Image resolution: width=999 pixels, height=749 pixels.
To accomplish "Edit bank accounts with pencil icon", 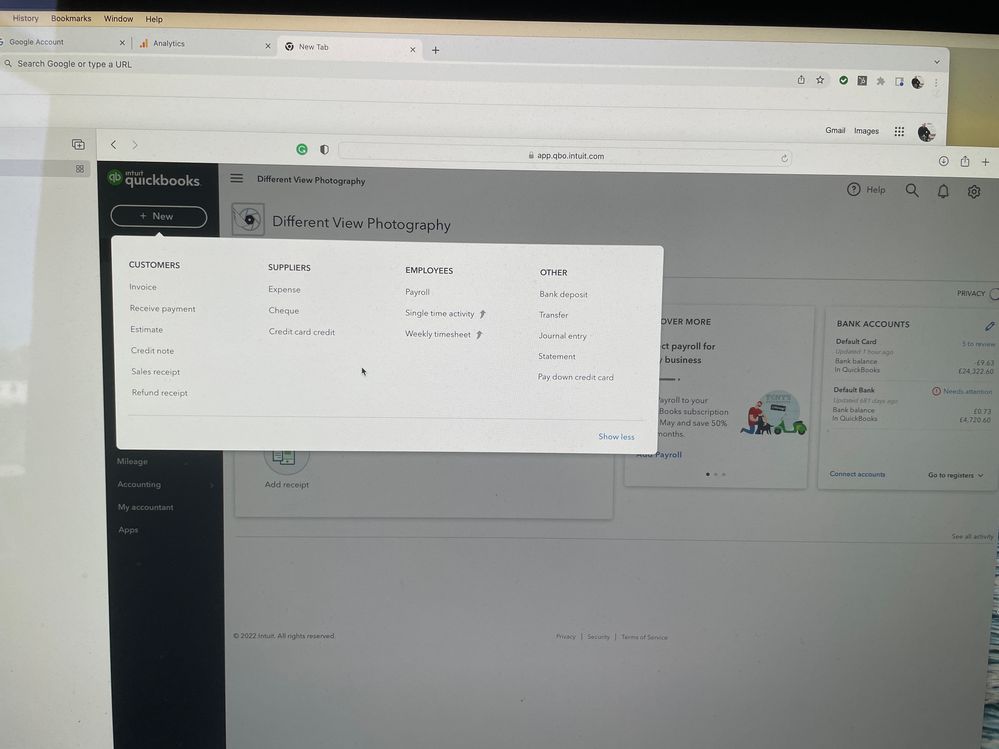I will [x=989, y=326].
